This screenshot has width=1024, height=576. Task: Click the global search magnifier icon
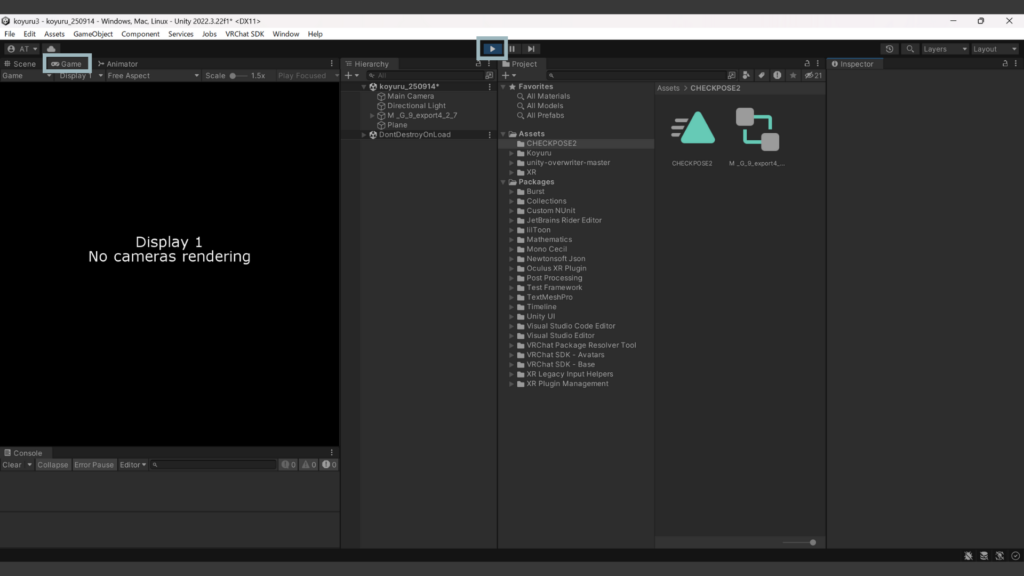click(x=910, y=48)
